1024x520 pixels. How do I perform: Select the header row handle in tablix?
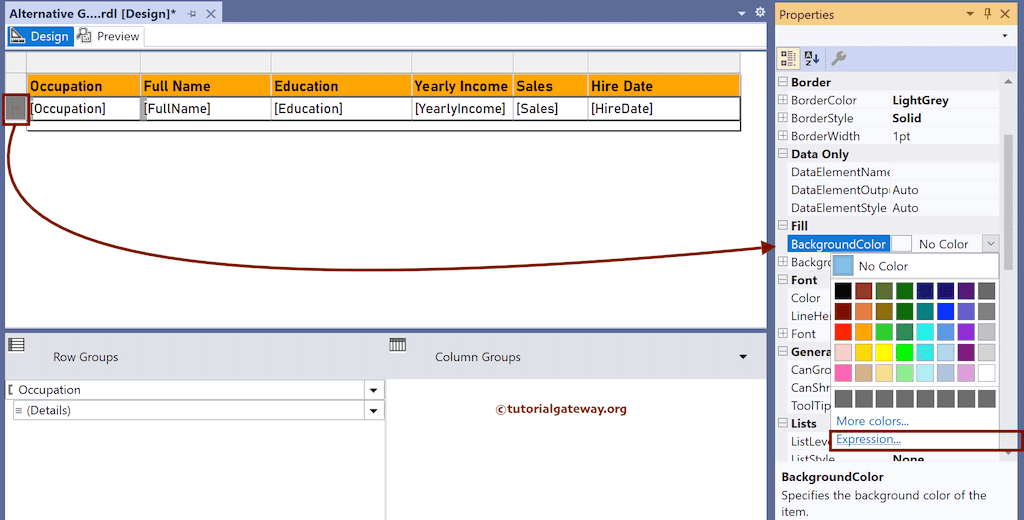click(16, 86)
